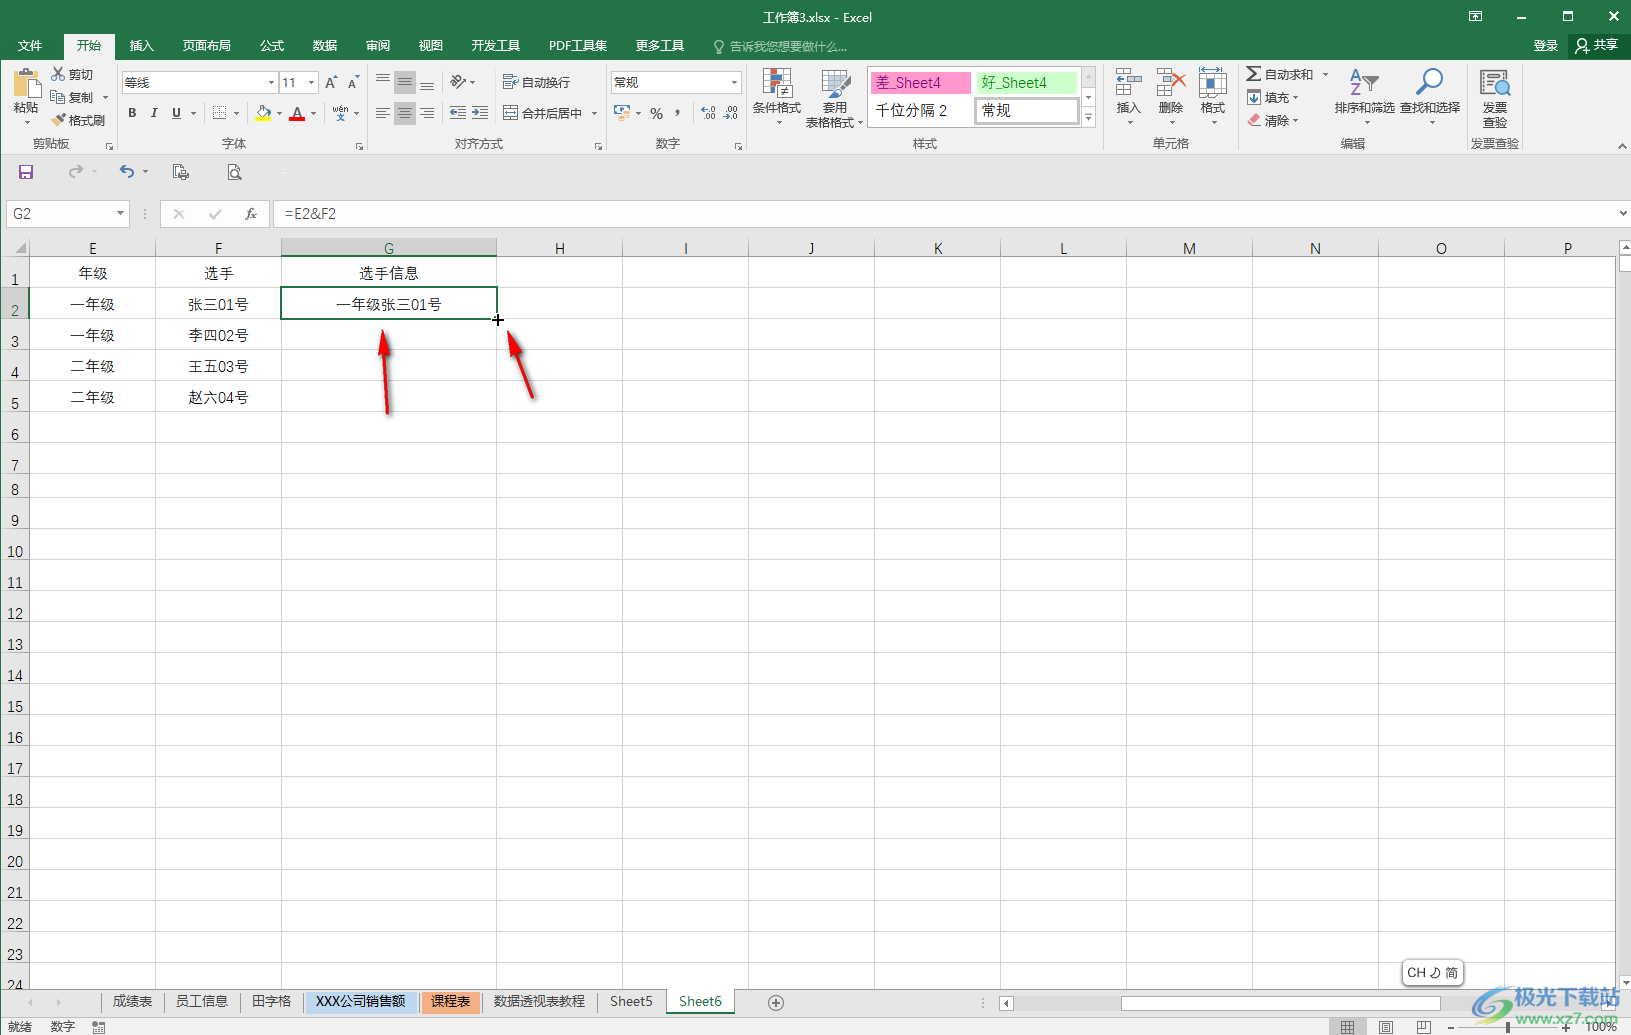Toggle underline formatting
This screenshot has height=1035, width=1631.
click(x=176, y=113)
